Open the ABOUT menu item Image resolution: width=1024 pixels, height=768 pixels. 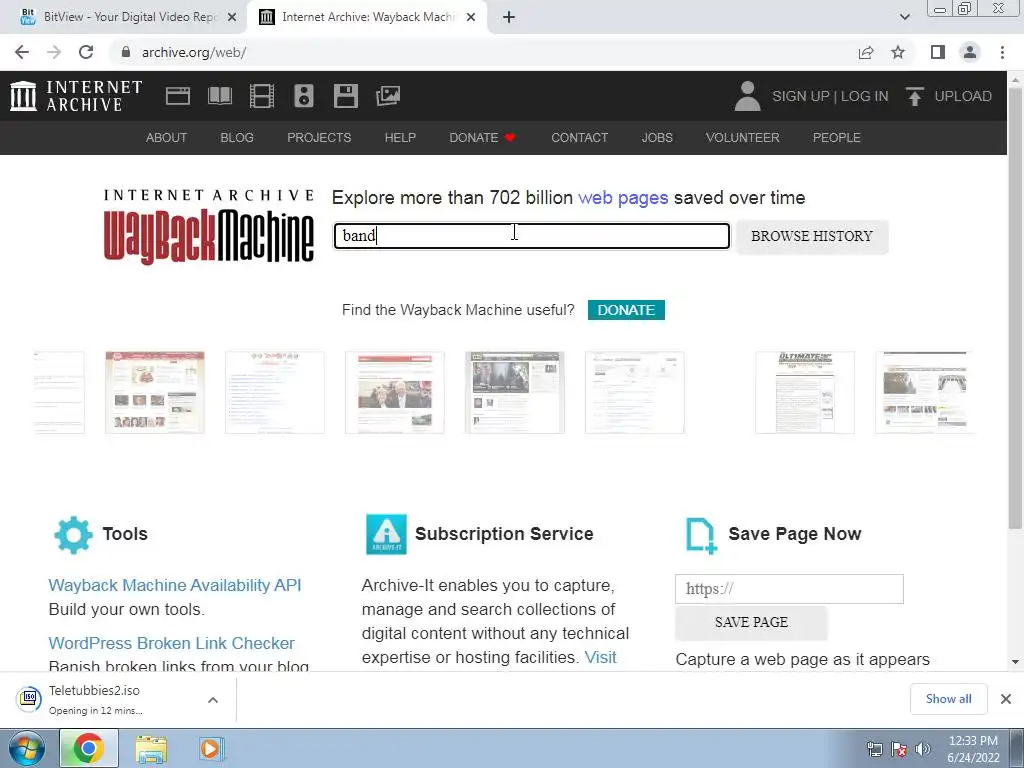pos(167,138)
